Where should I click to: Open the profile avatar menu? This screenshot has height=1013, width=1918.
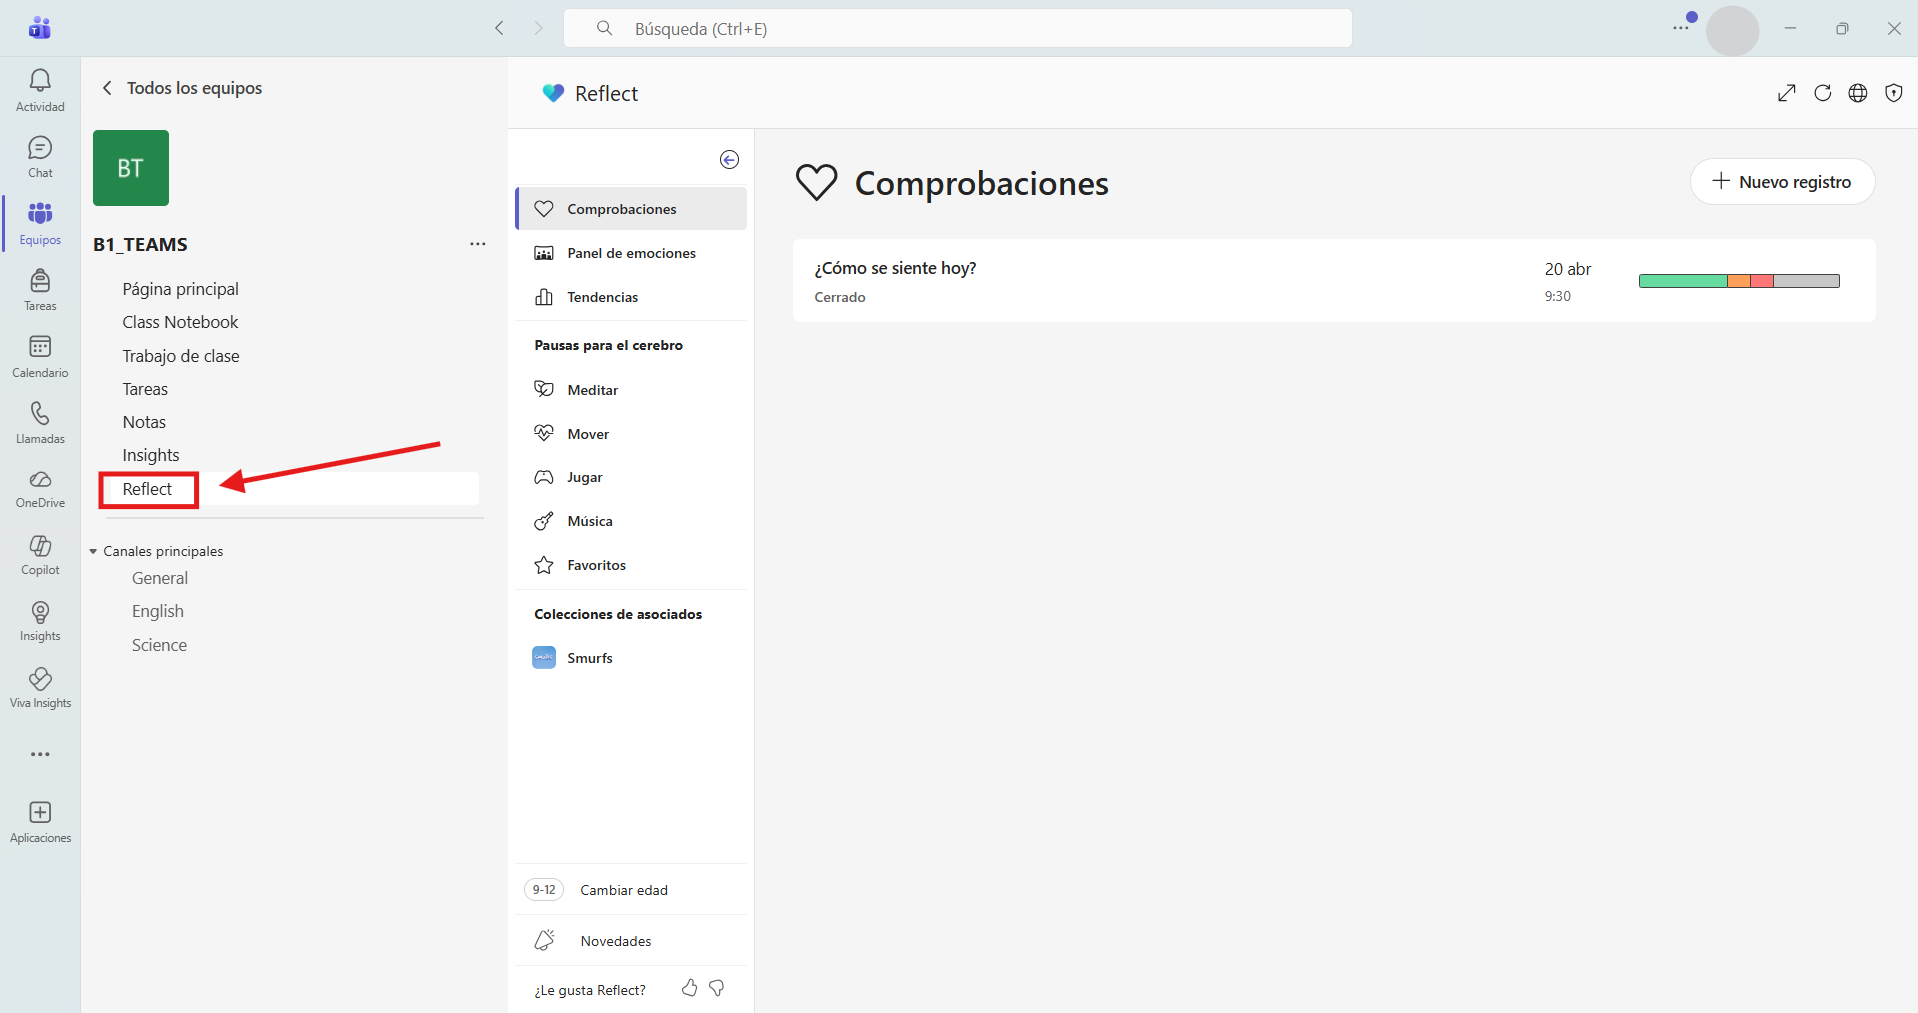tap(1732, 30)
